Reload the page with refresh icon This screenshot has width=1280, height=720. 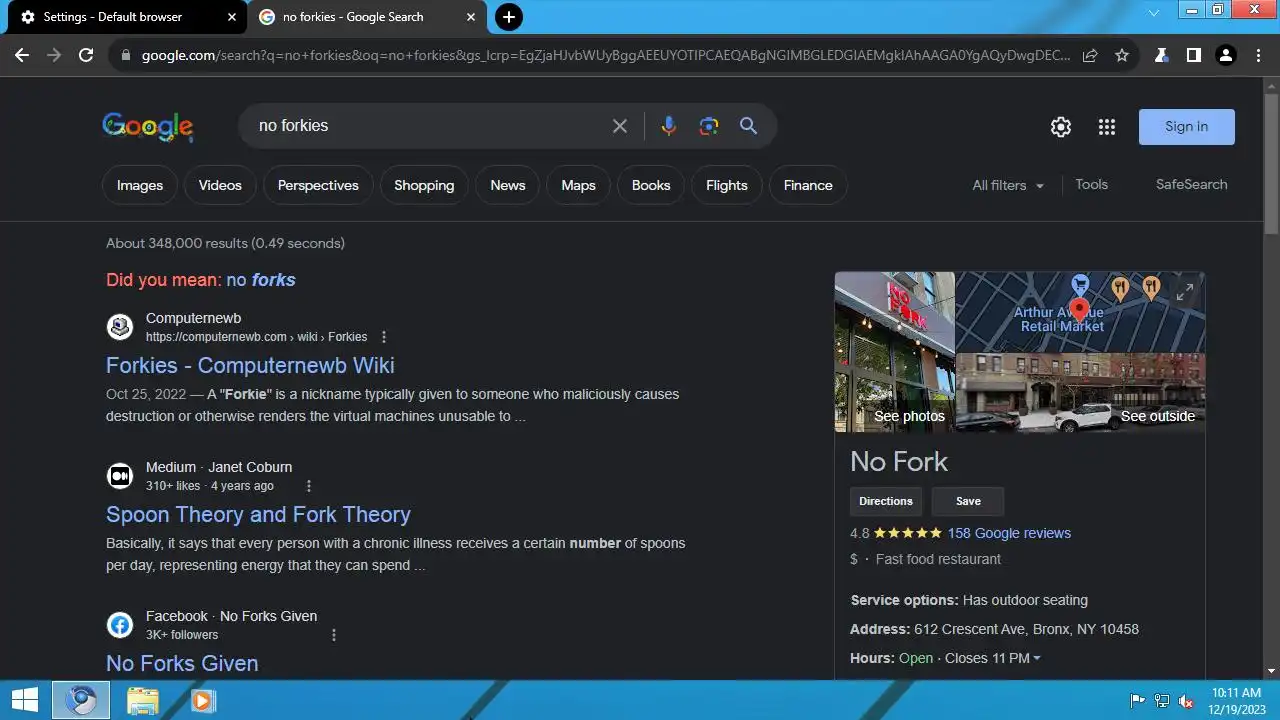[x=86, y=55]
